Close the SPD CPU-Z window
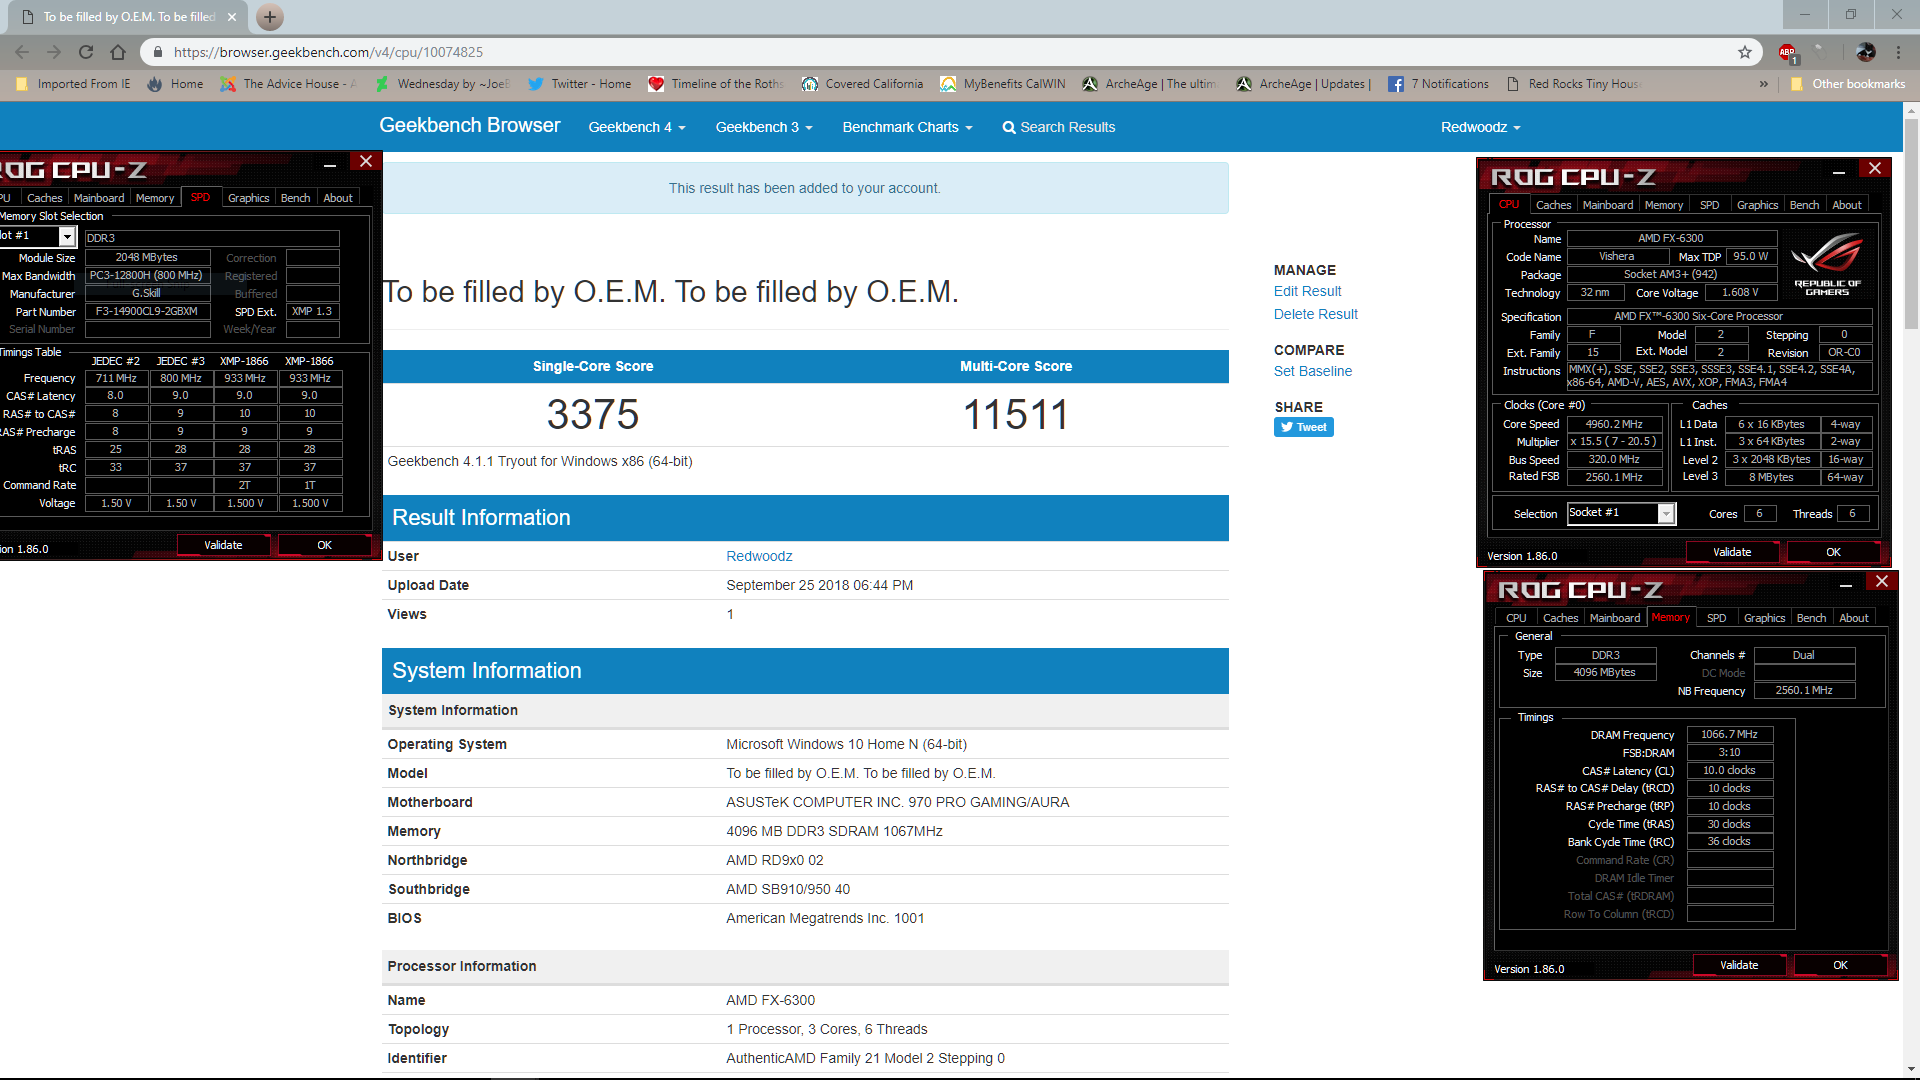The image size is (1920, 1080). coord(366,162)
